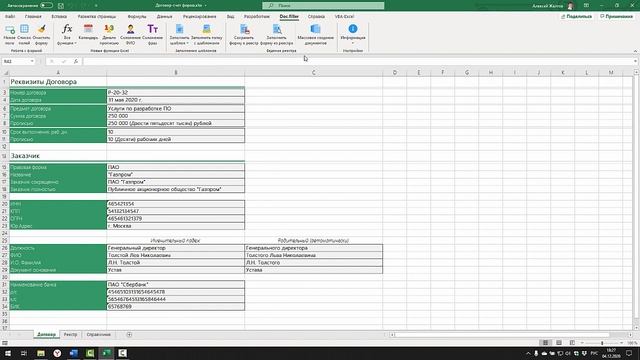Switch to Рецензирование ribbon tab

tap(200, 17)
